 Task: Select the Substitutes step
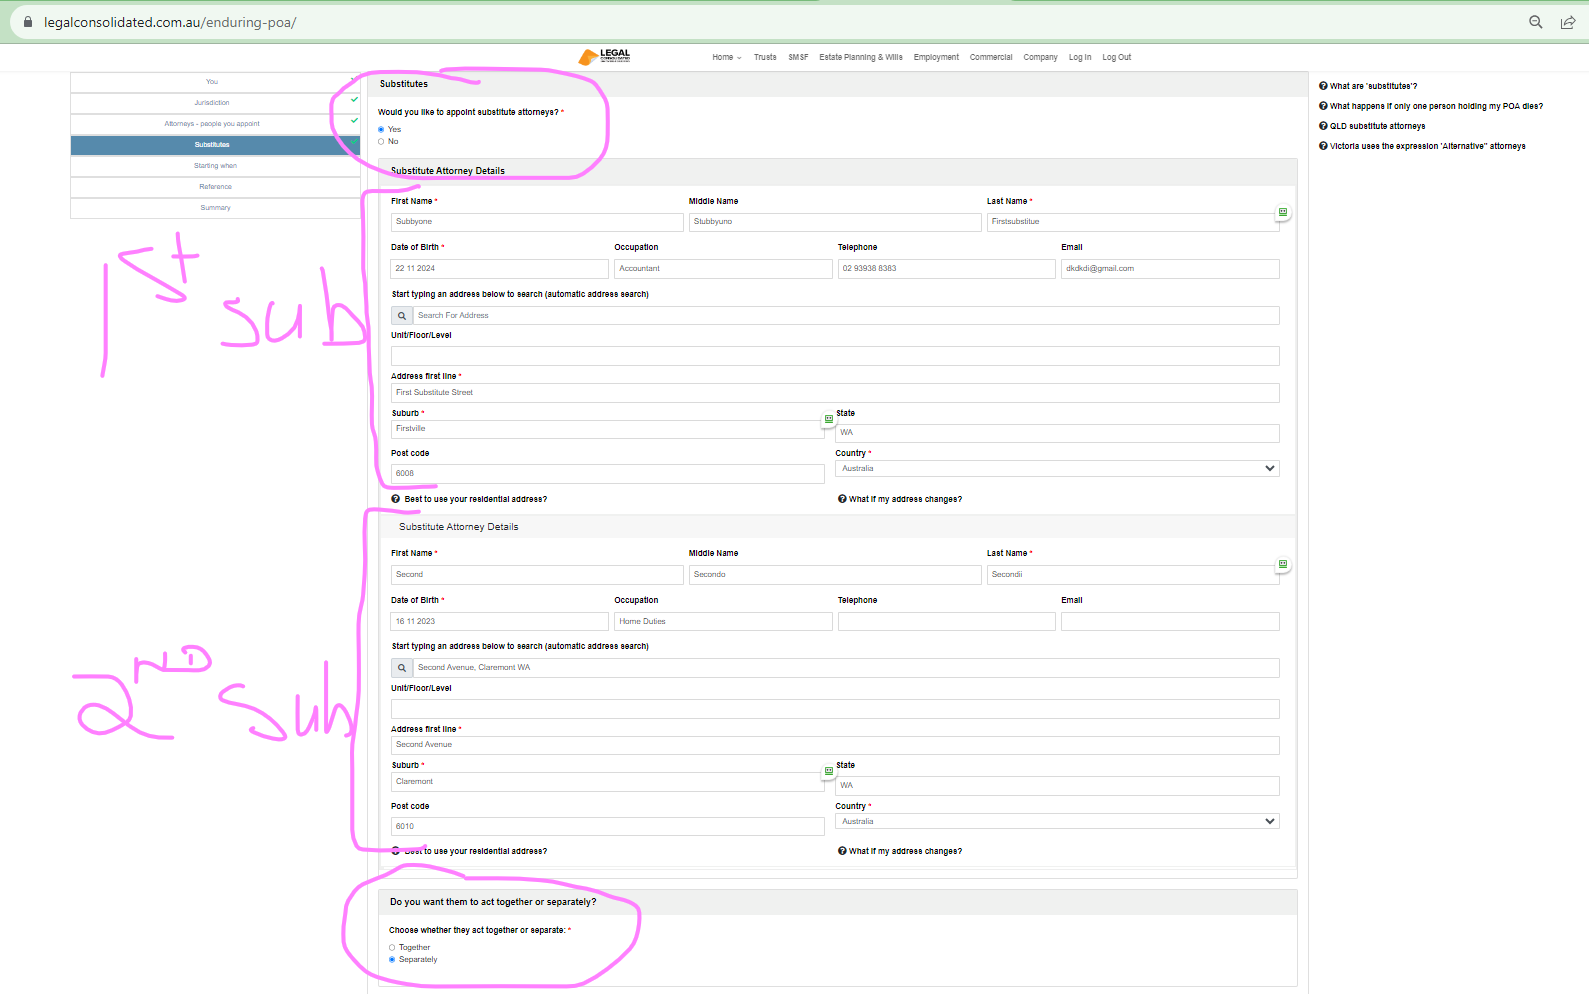tap(215, 145)
